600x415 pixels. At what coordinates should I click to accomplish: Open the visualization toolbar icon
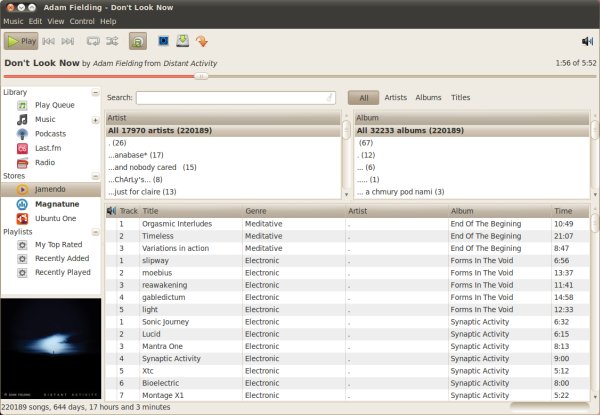(163, 41)
